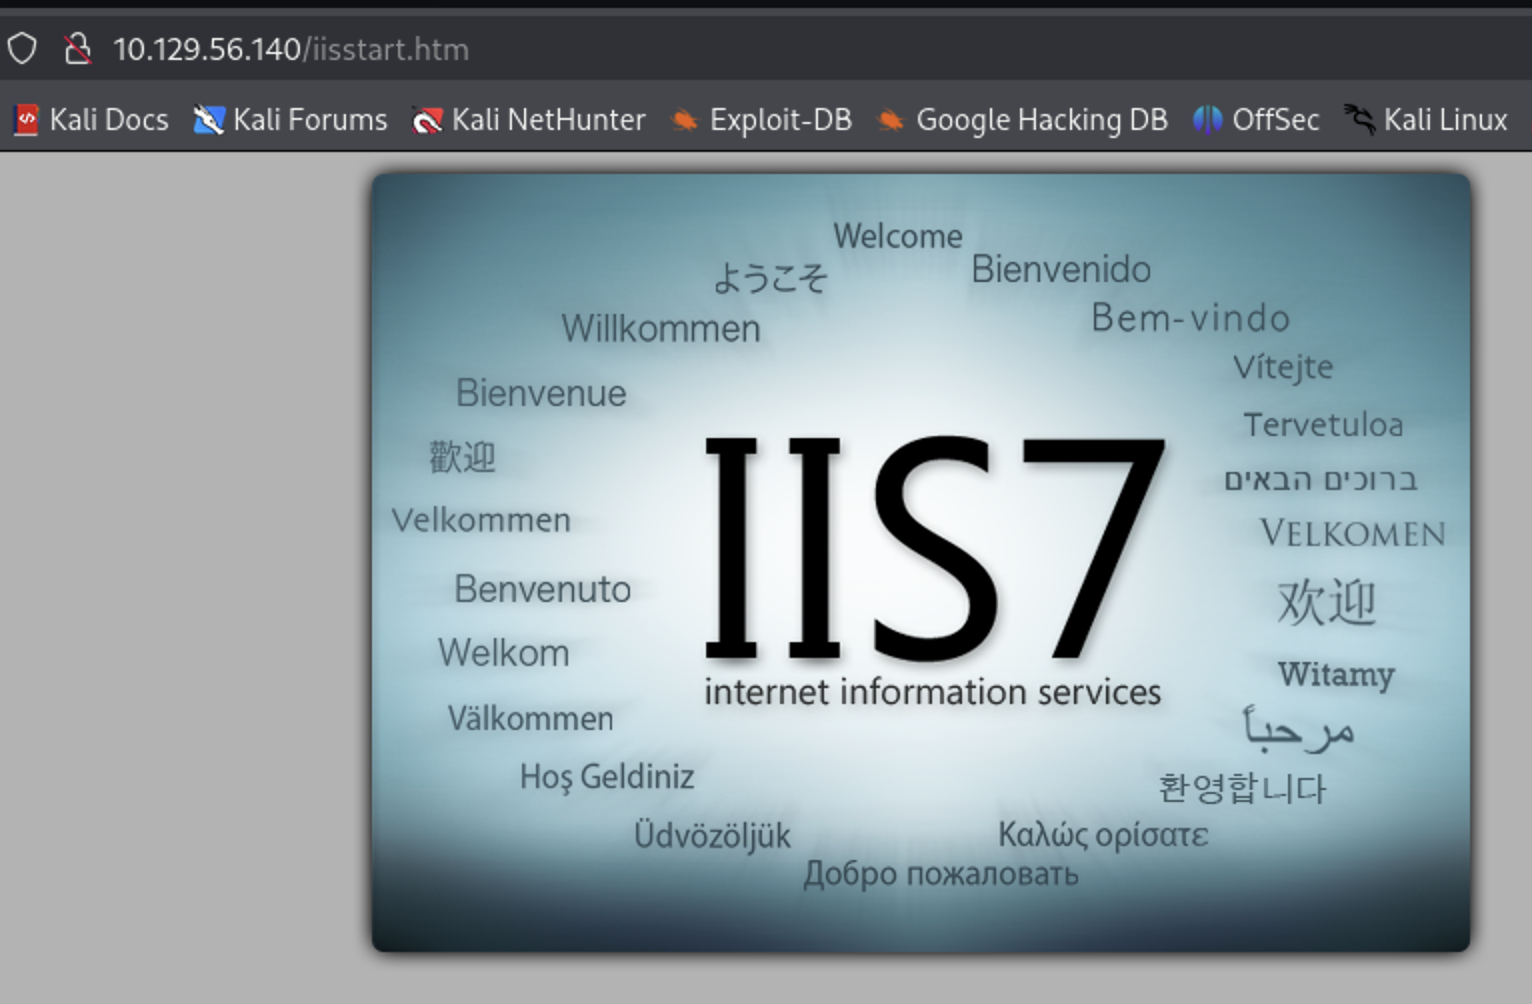The image size is (1532, 1004).
Task: Click the large "IIS7" logo text
Action: click(x=934, y=547)
